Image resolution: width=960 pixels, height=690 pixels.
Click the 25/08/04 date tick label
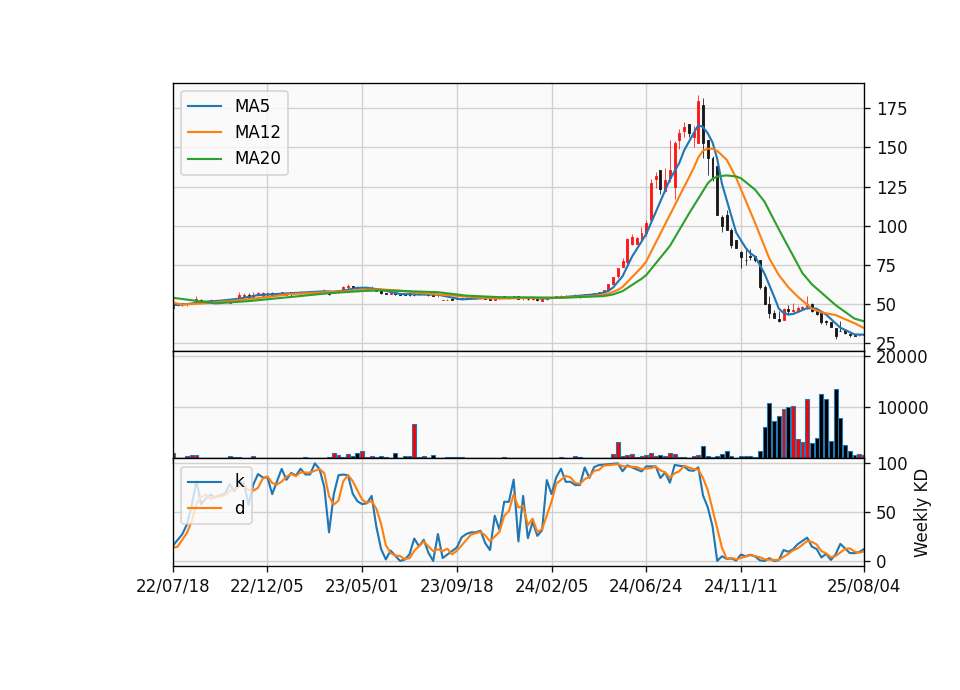click(864, 586)
